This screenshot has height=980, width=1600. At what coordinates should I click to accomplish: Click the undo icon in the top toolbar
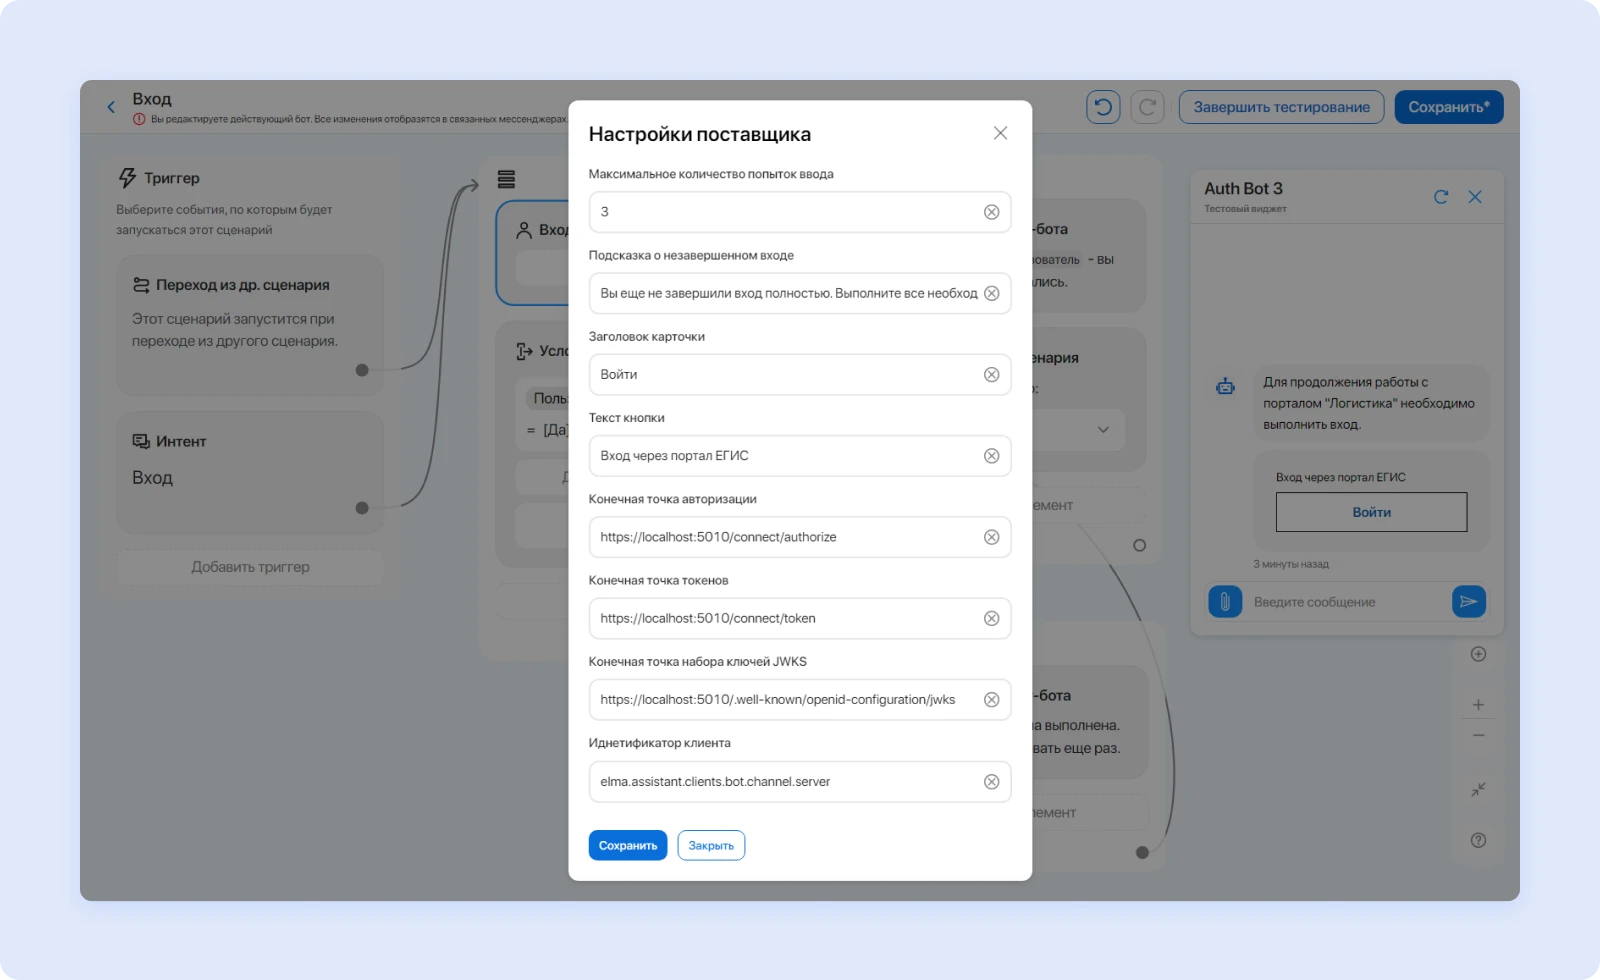point(1102,107)
